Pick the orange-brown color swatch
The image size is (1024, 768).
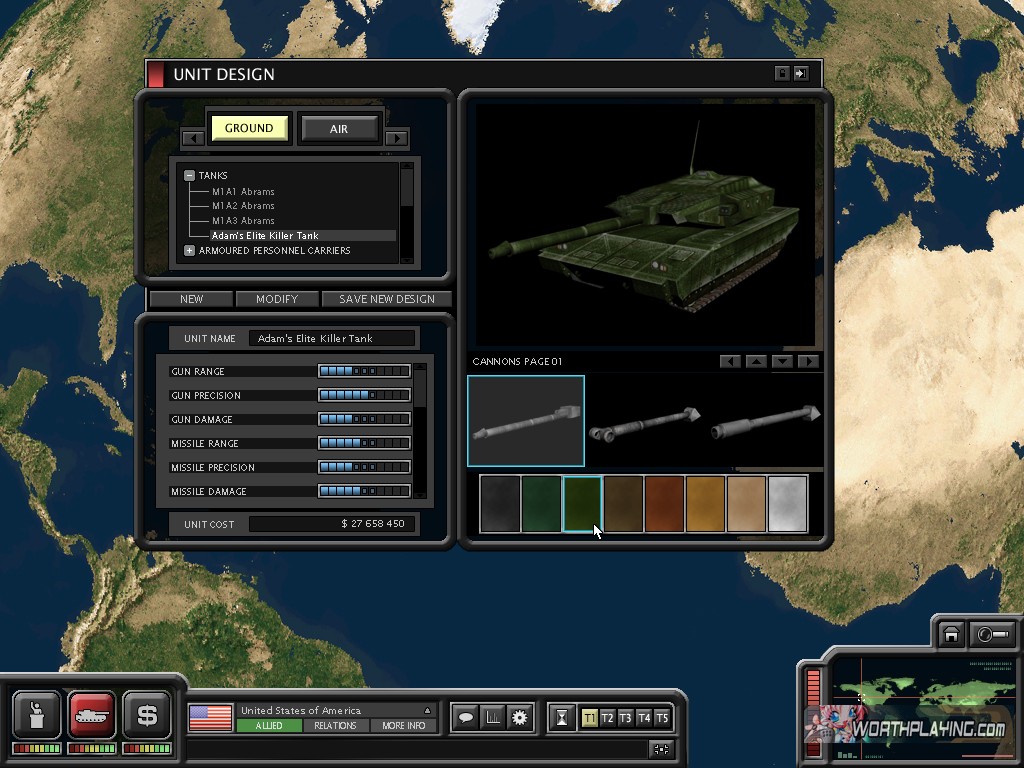coord(665,504)
